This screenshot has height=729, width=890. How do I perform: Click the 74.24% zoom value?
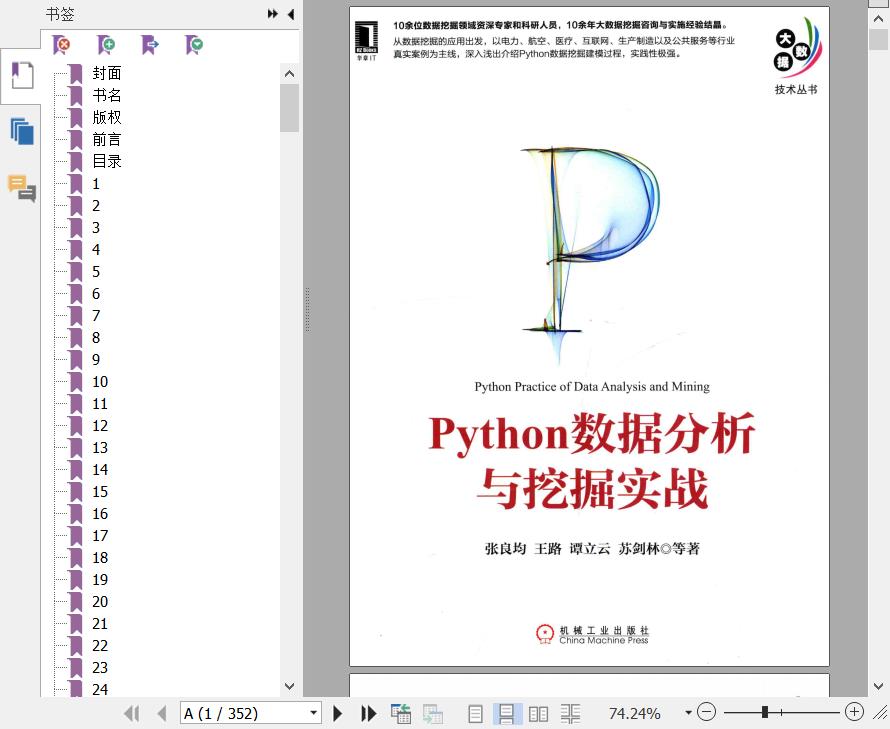coord(635,713)
